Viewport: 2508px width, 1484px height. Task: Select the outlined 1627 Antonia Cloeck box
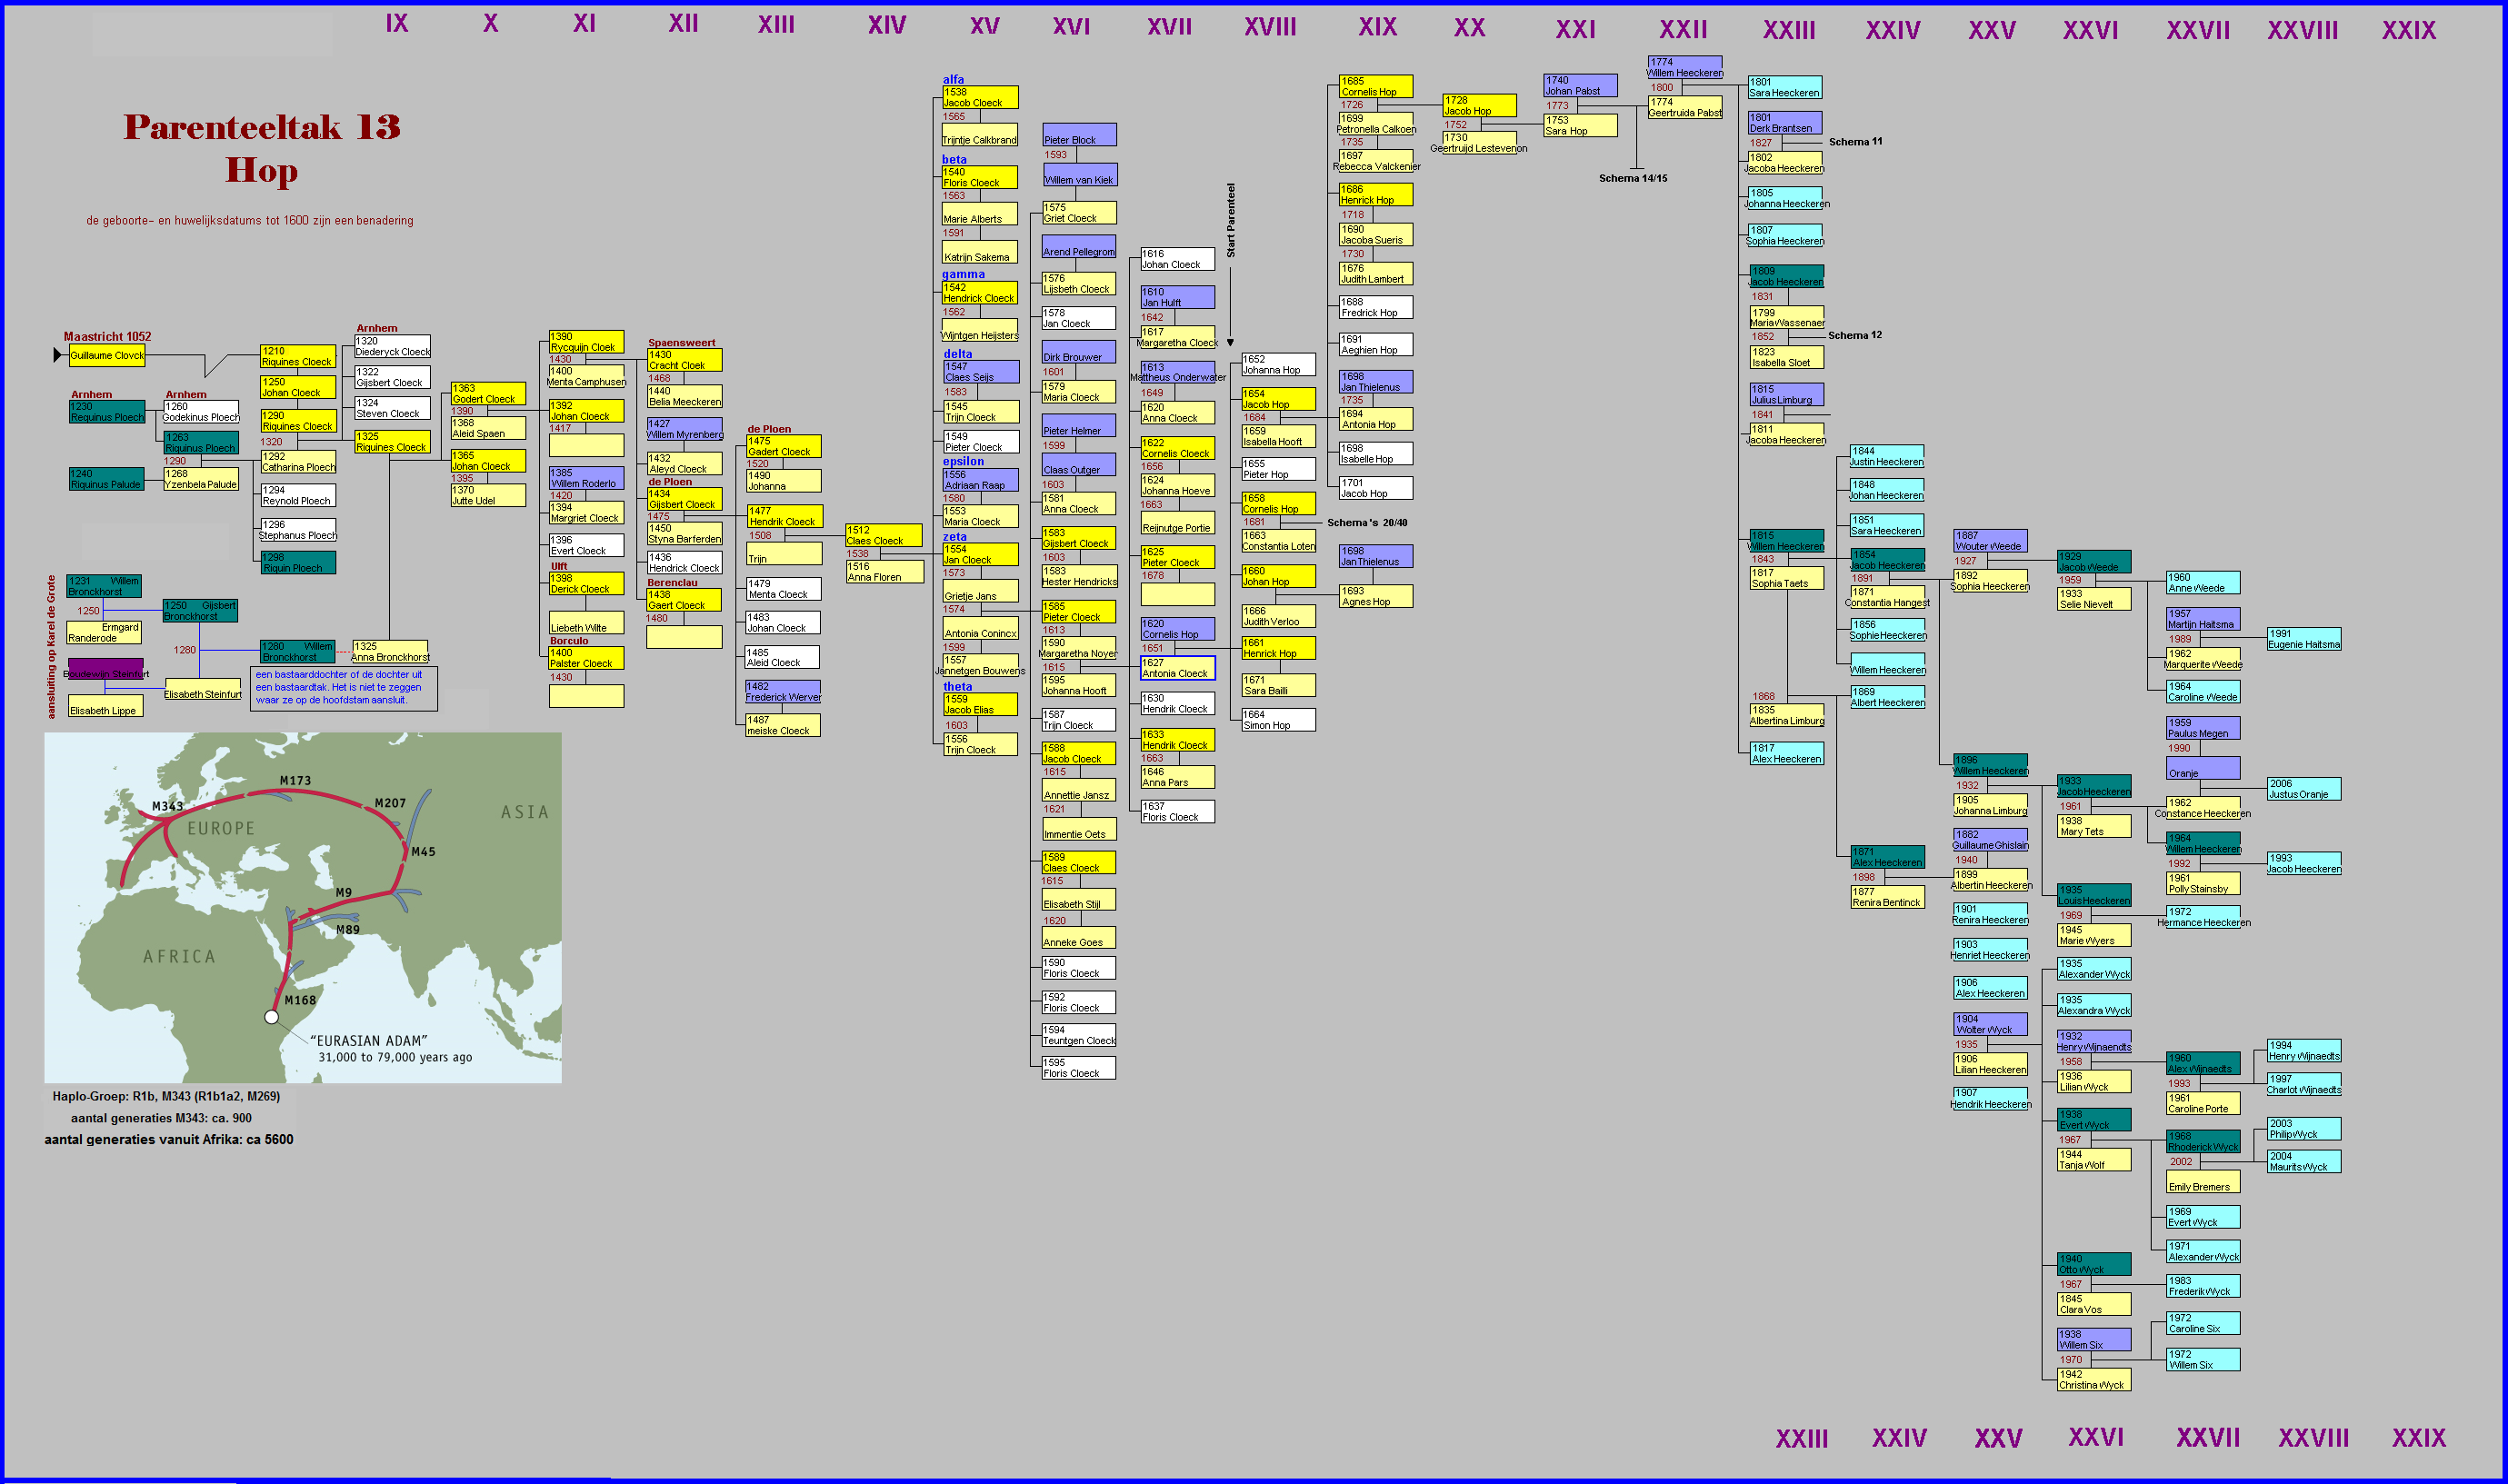click(x=1177, y=668)
